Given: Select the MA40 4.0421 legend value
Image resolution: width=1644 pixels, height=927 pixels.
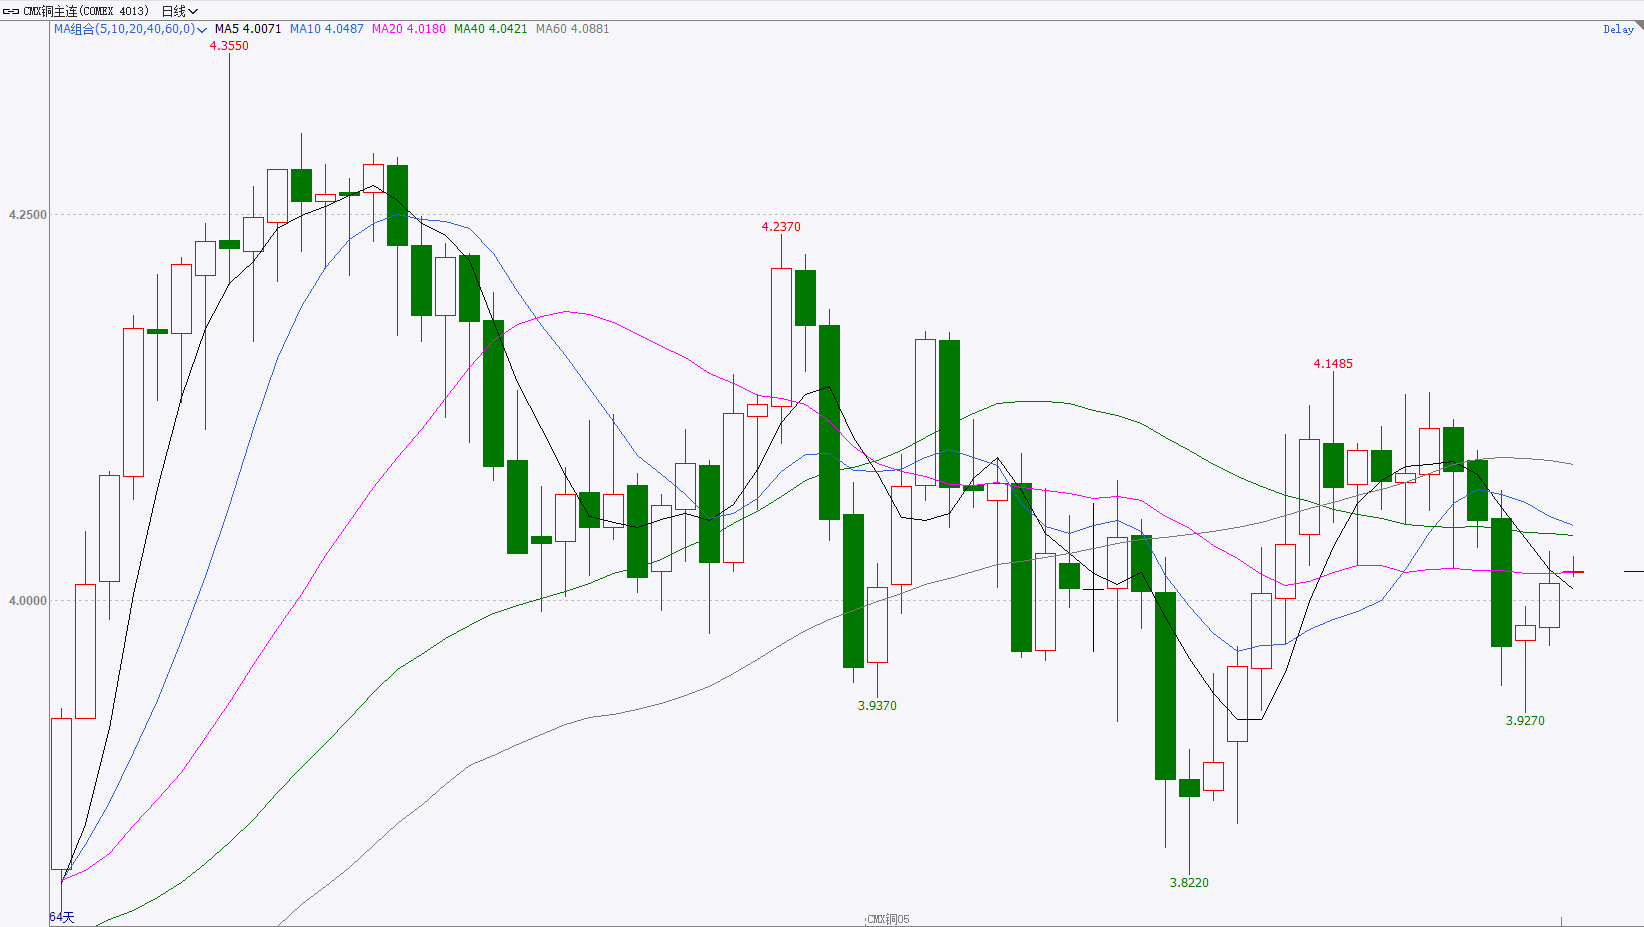Looking at the screenshot, I should 491,29.
